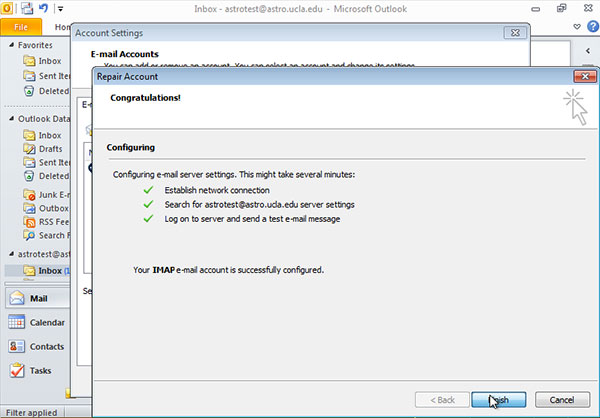Click the Drafts folder pencil icon
This screenshot has height=418, width=600.
(29, 149)
